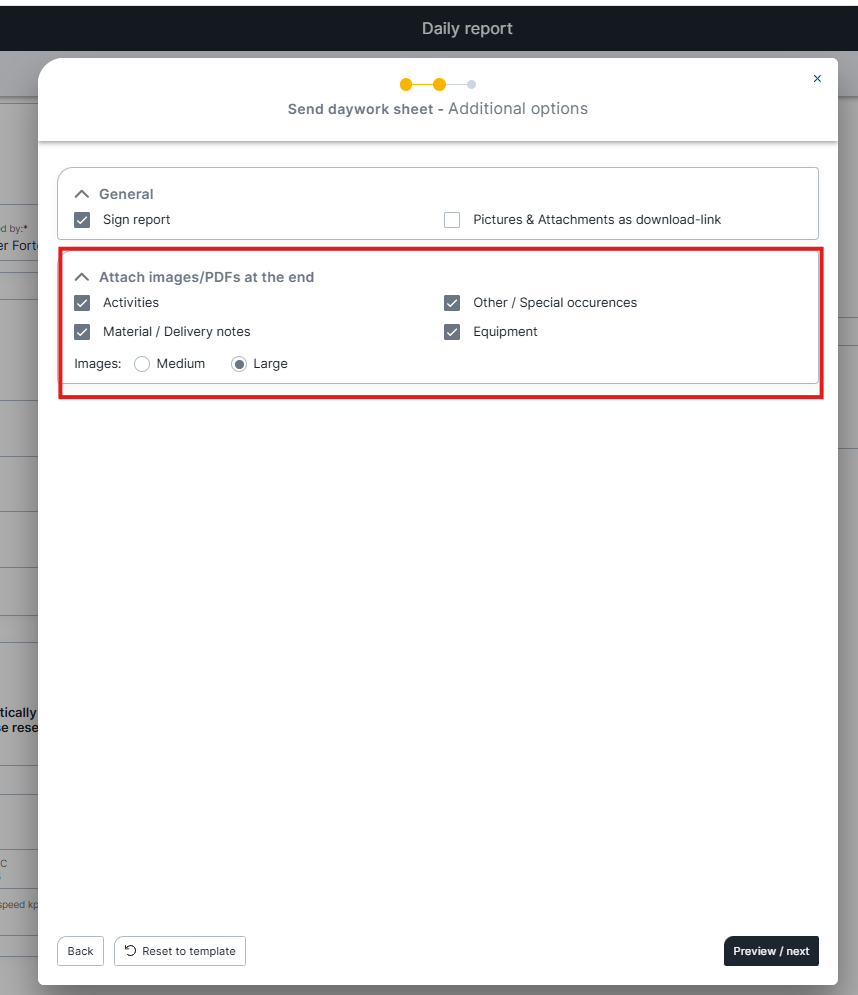
Task: Uncheck the Equipment checkbox
Action: [452, 332]
